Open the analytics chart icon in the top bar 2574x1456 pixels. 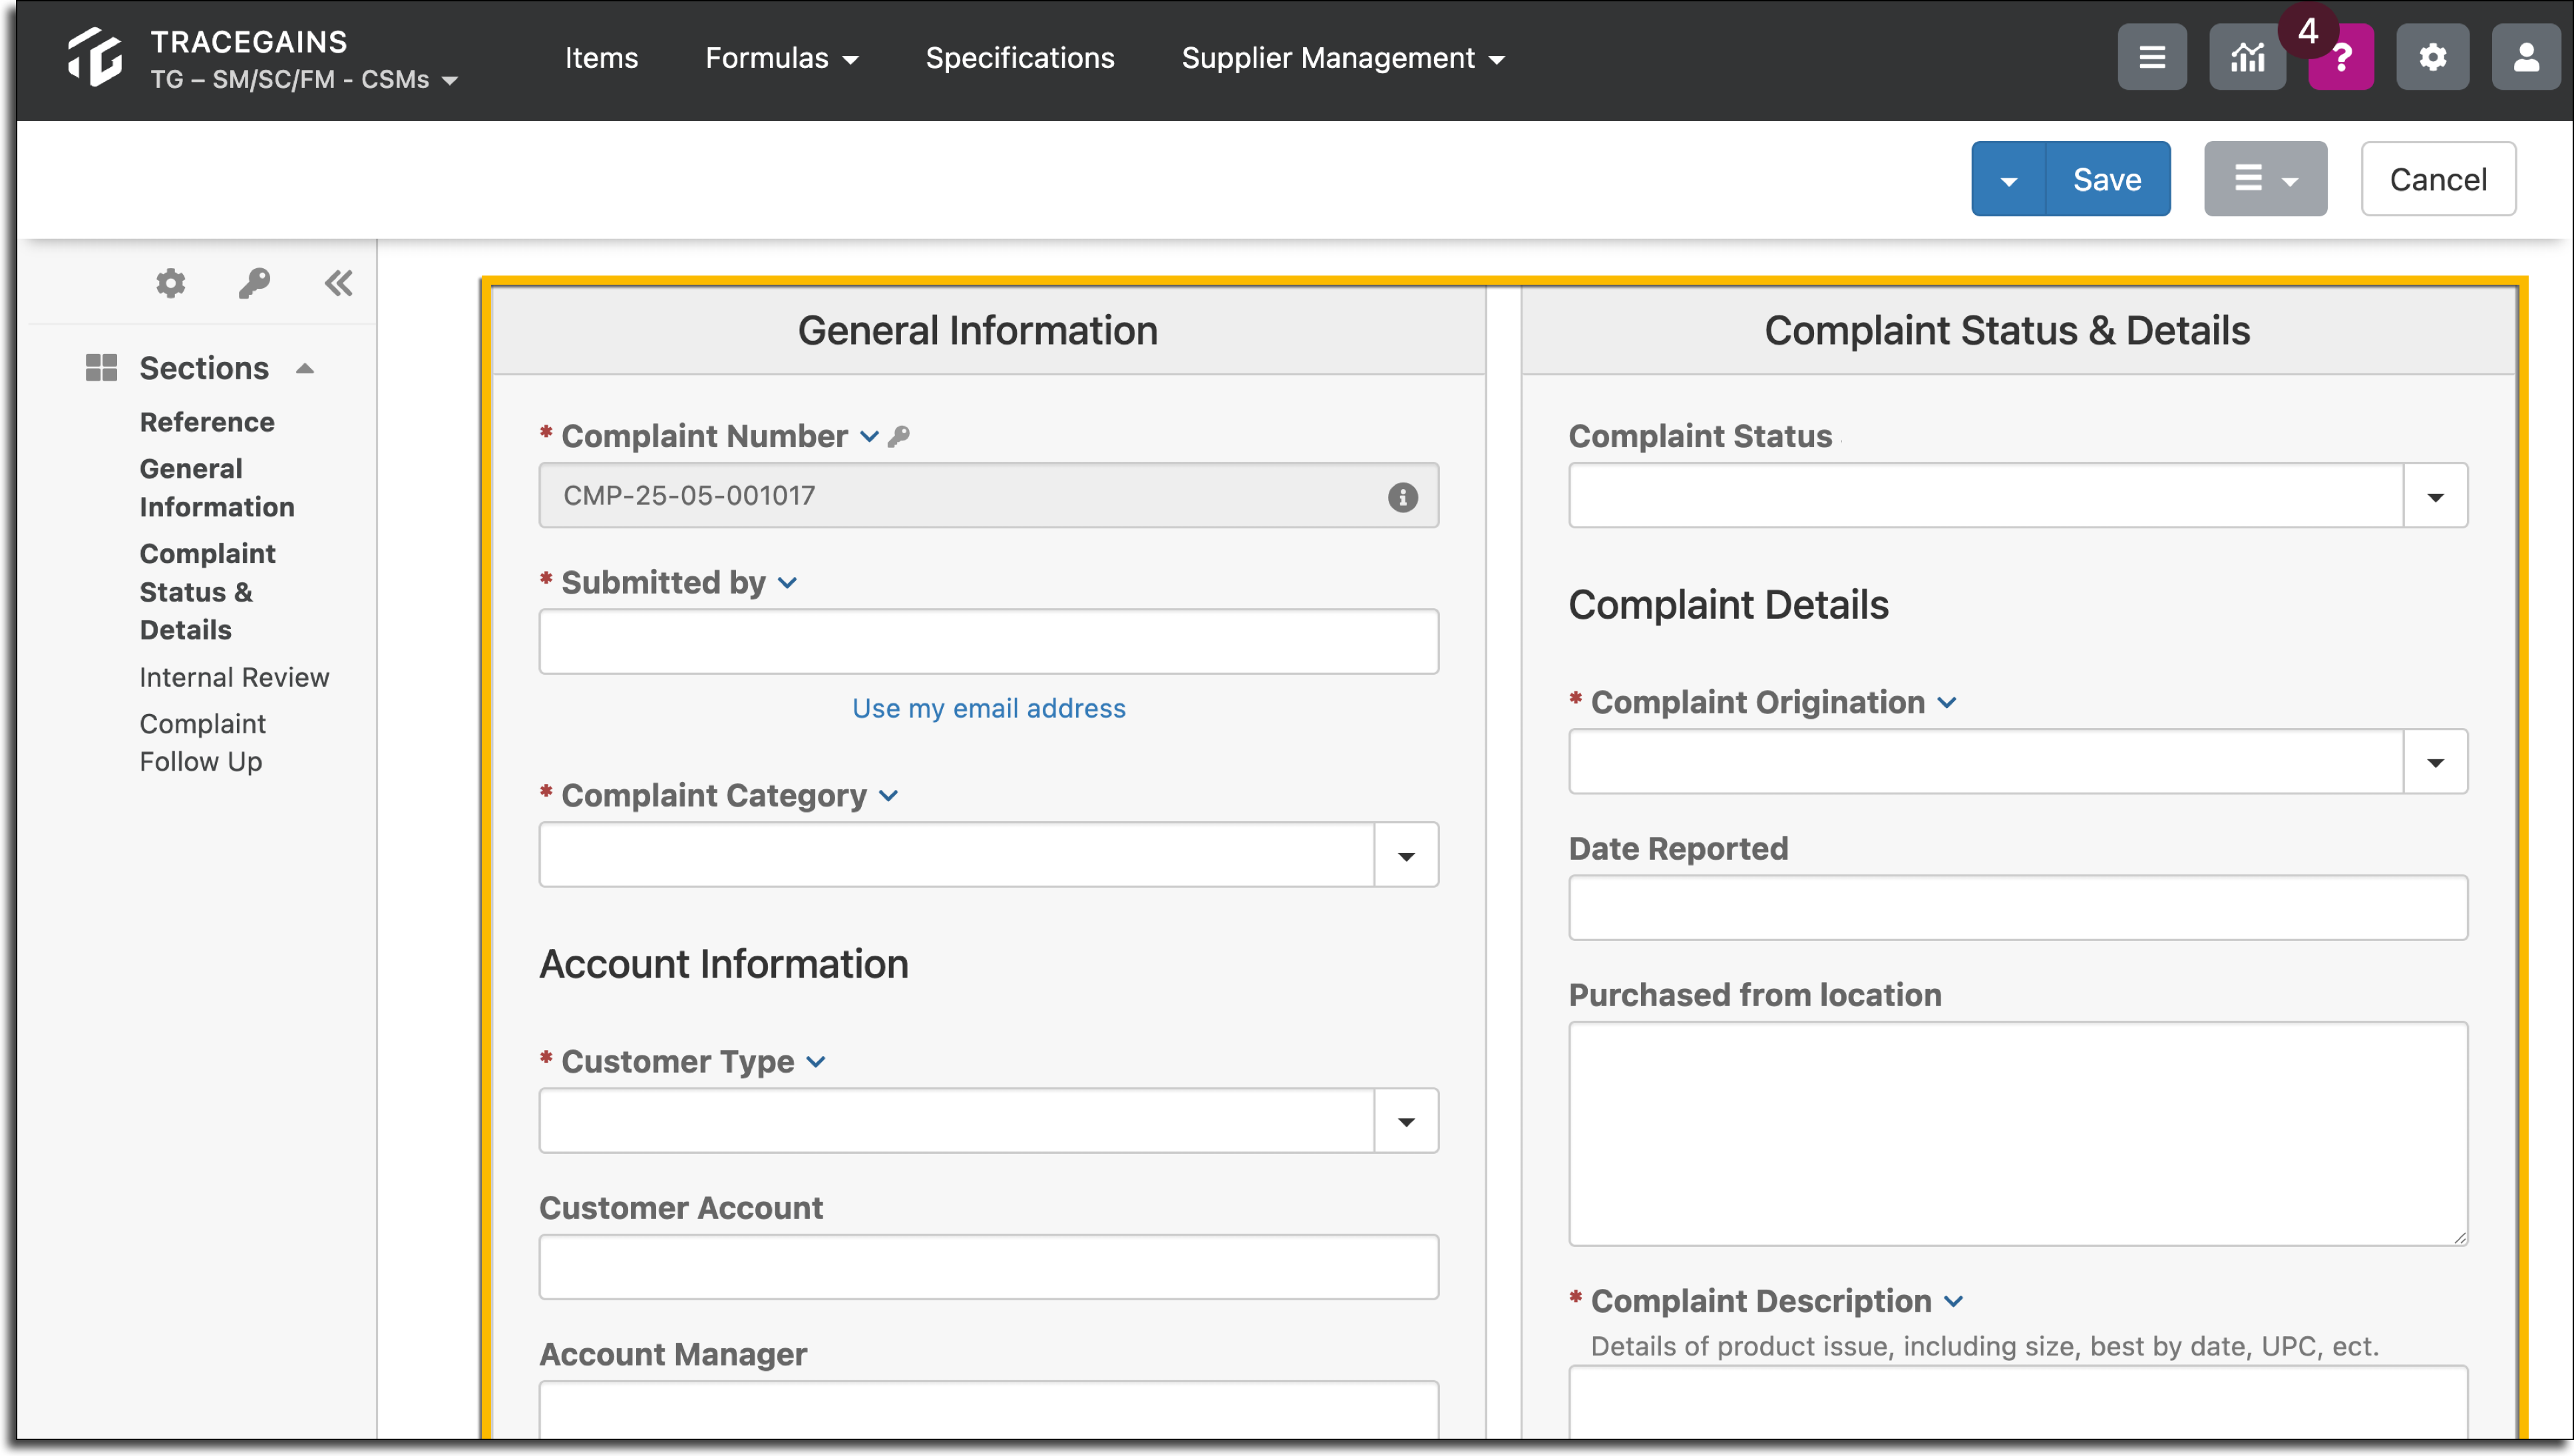coord(2246,58)
